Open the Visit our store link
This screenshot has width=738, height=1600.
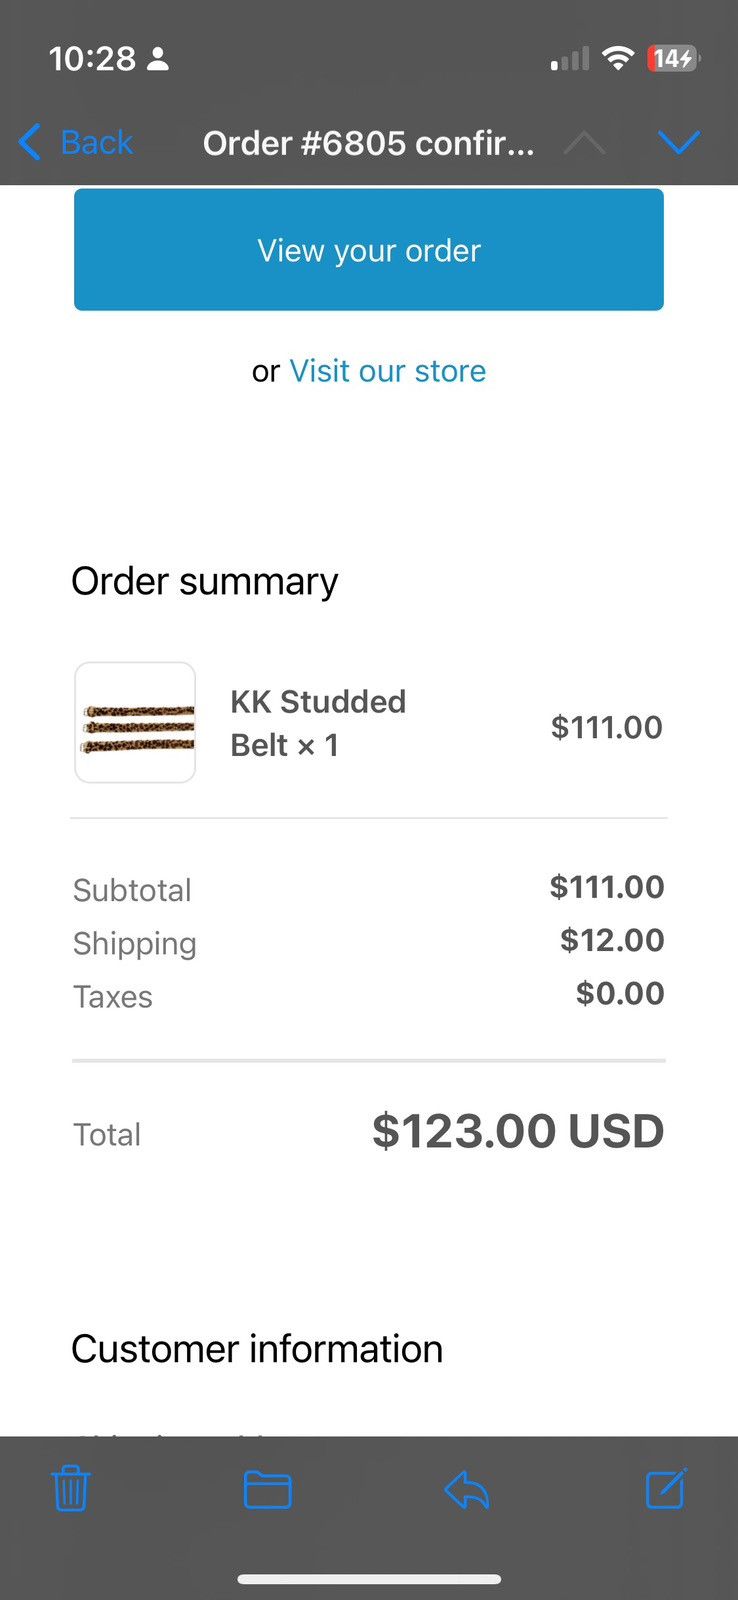(x=387, y=371)
